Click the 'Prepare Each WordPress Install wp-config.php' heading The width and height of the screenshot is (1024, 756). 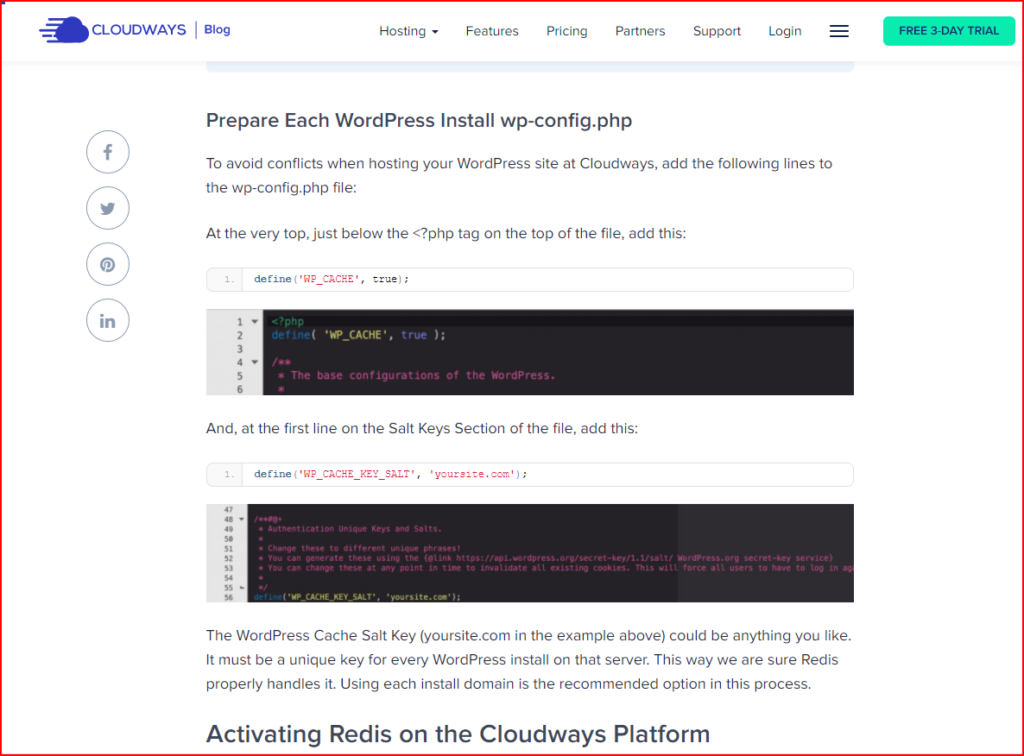pyautogui.click(x=419, y=121)
